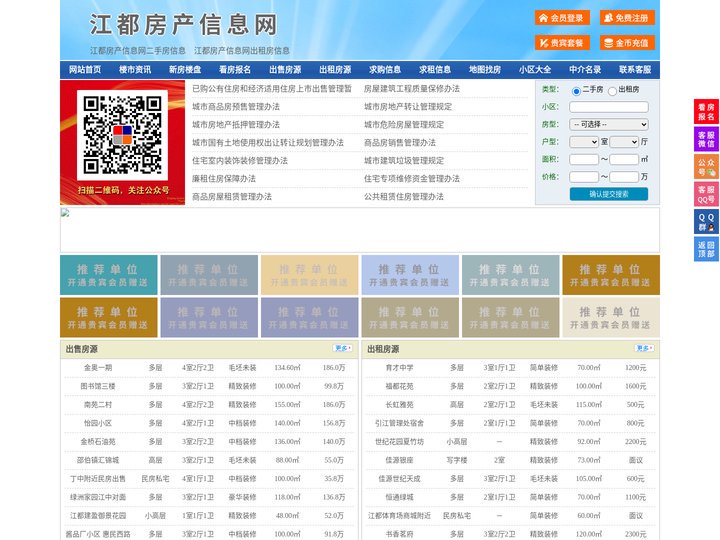This screenshot has width=720, height=540.
Task: Open 联系客服 navigation item
Action: coord(635,70)
